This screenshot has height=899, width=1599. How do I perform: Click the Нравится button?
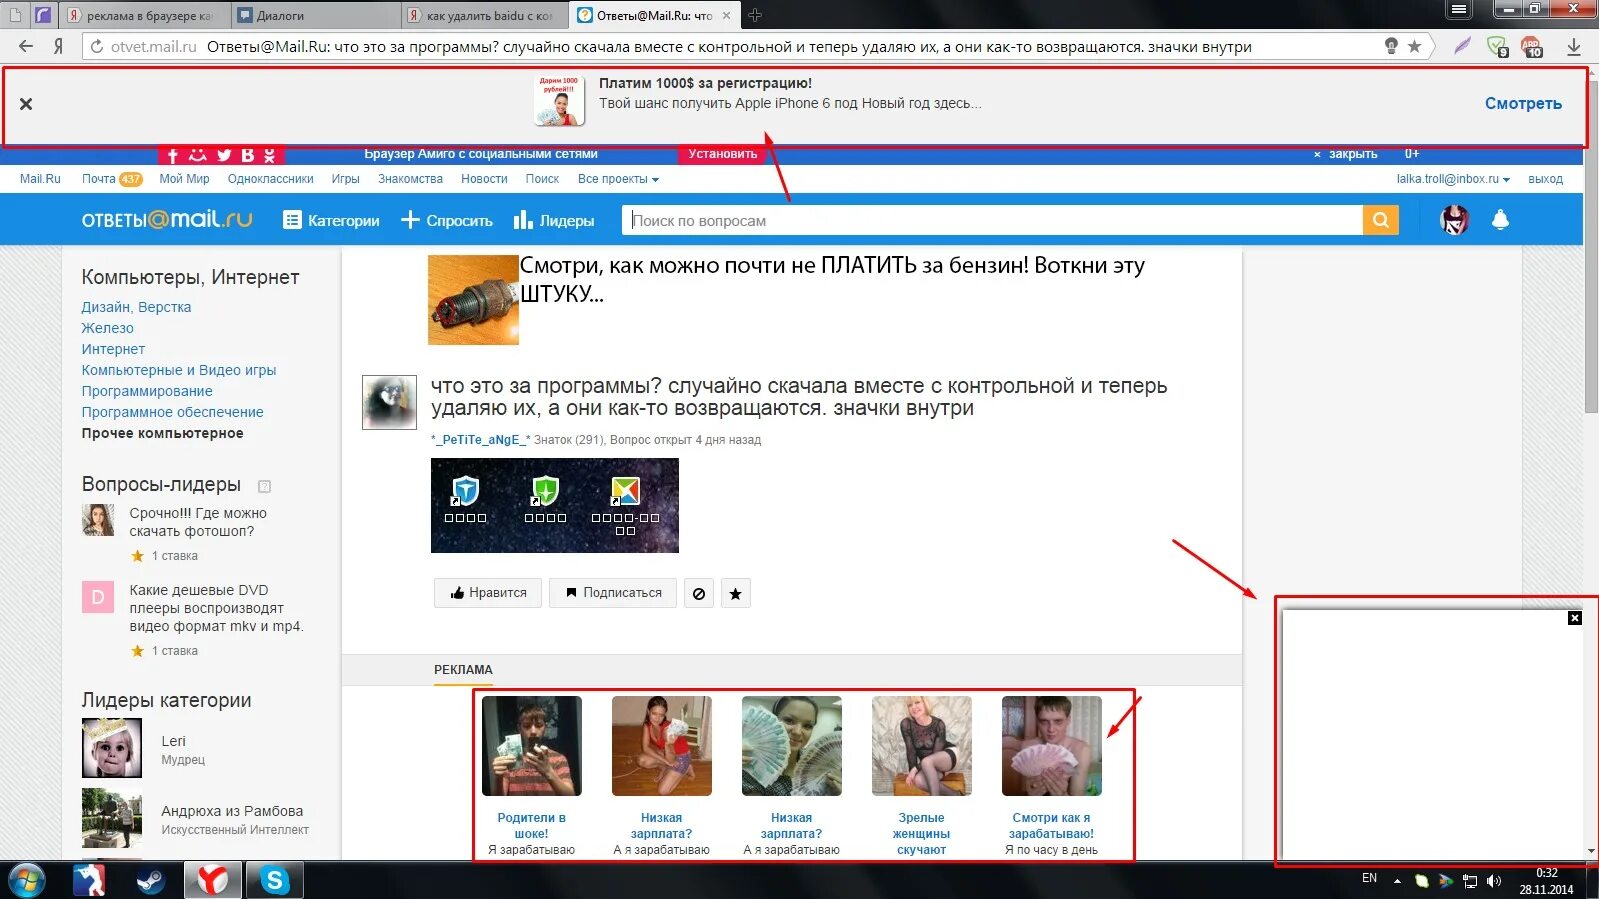coord(488,593)
